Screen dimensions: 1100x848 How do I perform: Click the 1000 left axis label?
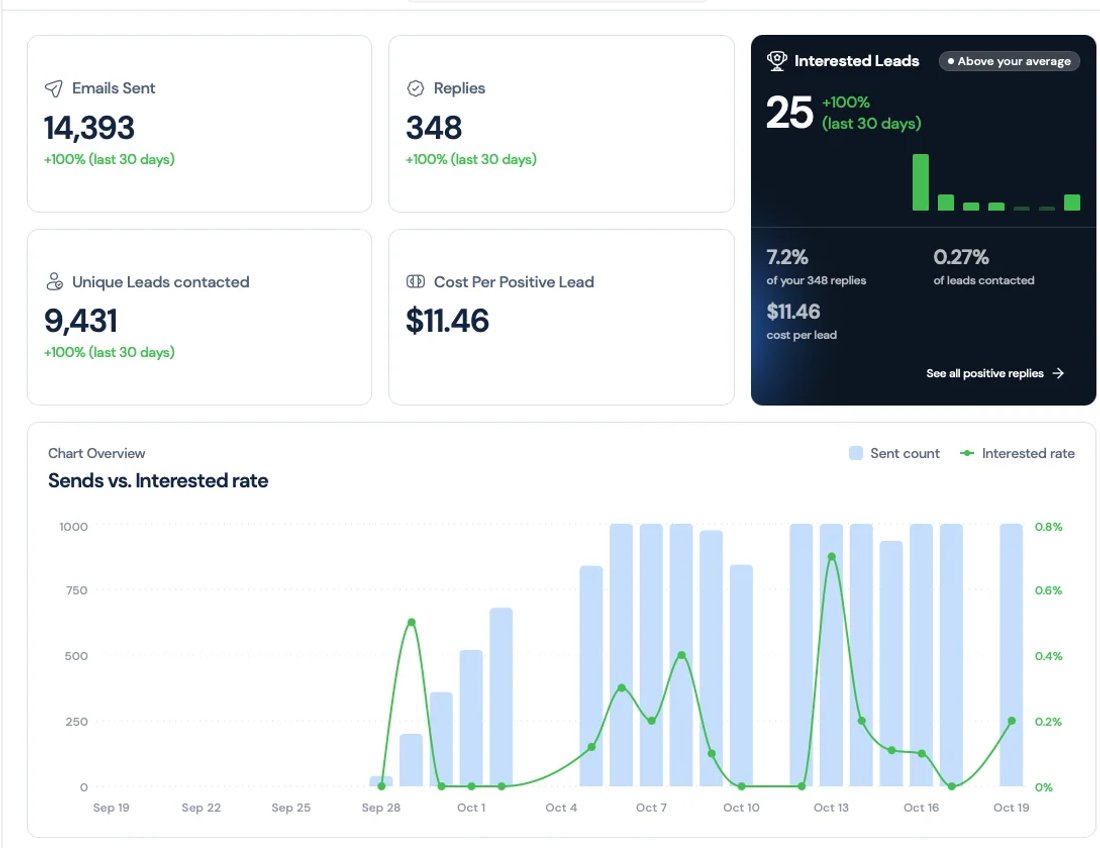coord(74,527)
